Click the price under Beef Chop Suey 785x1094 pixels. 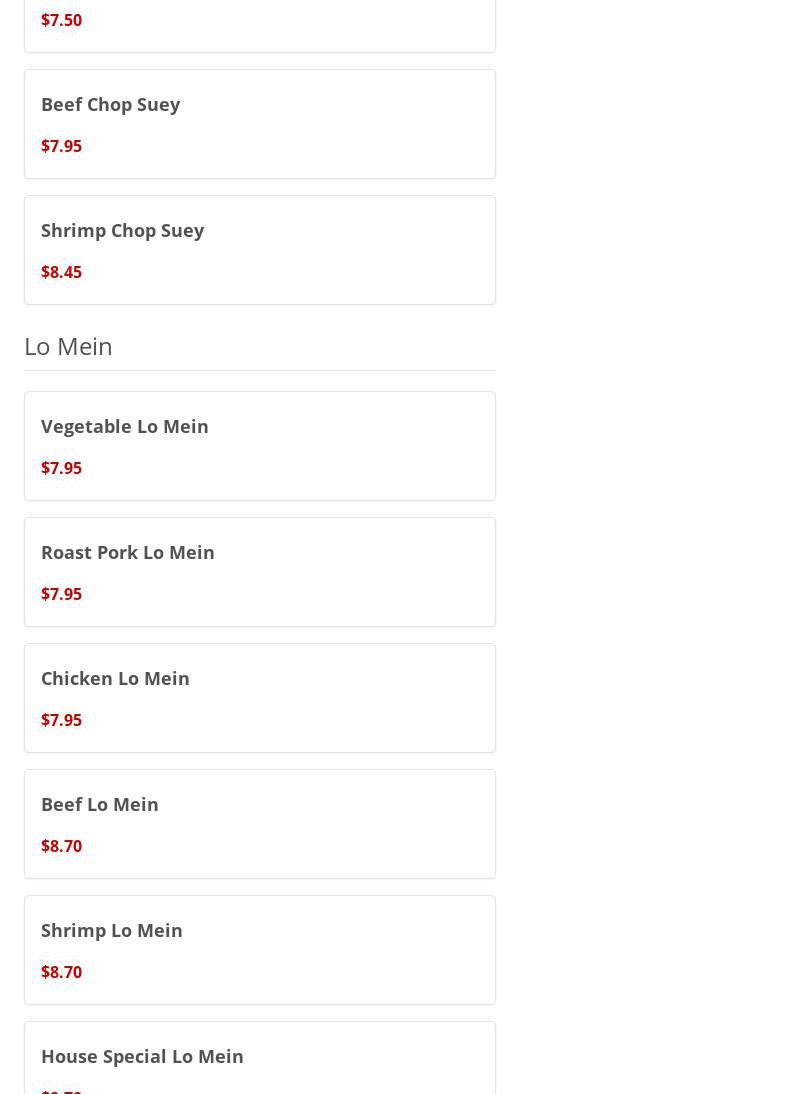(x=61, y=146)
